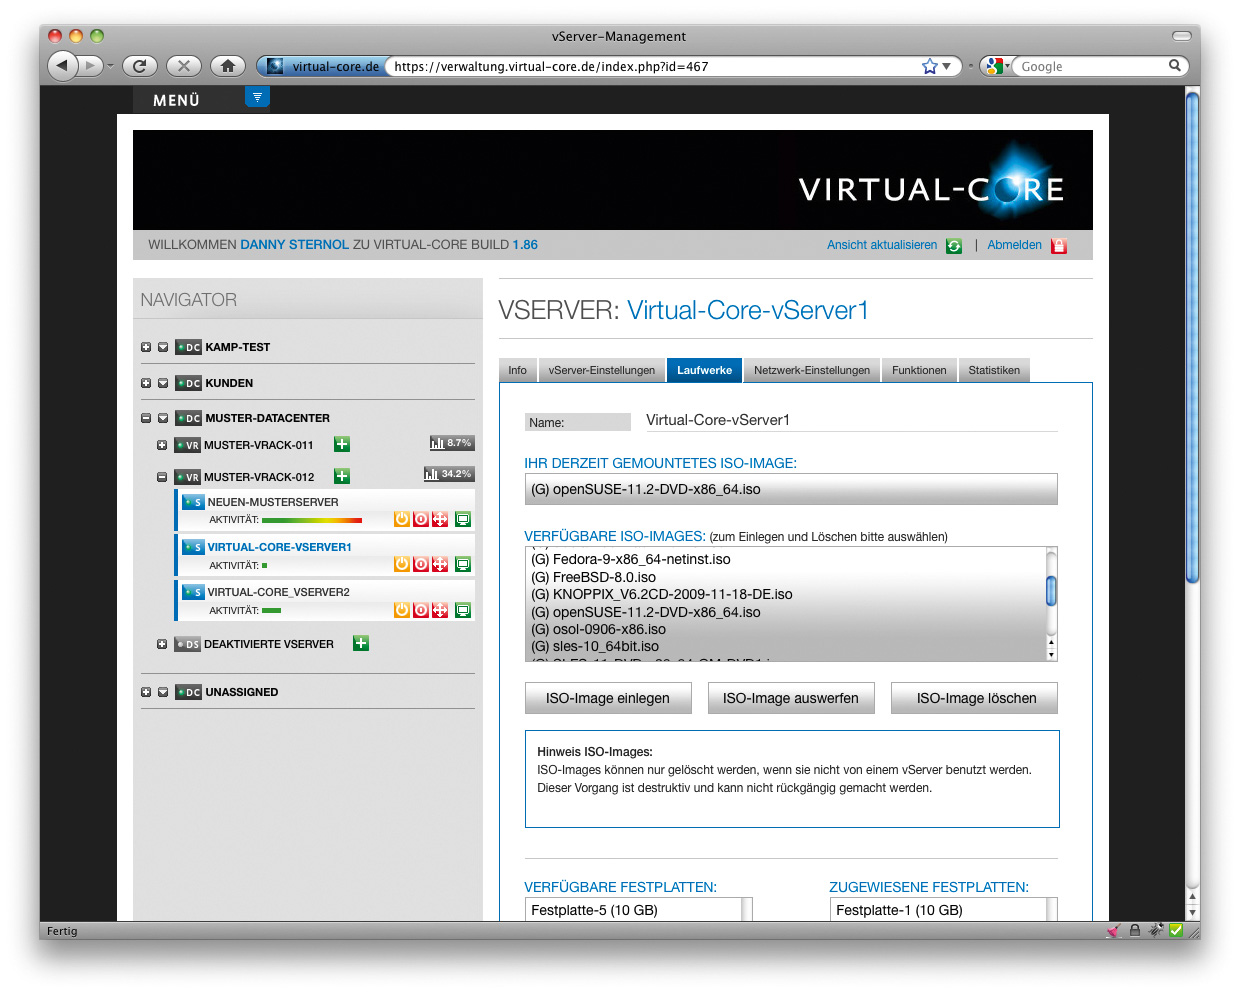
Task: Power on NEUEN-MUSTERSERVER with the orange power icon
Action: click(402, 519)
